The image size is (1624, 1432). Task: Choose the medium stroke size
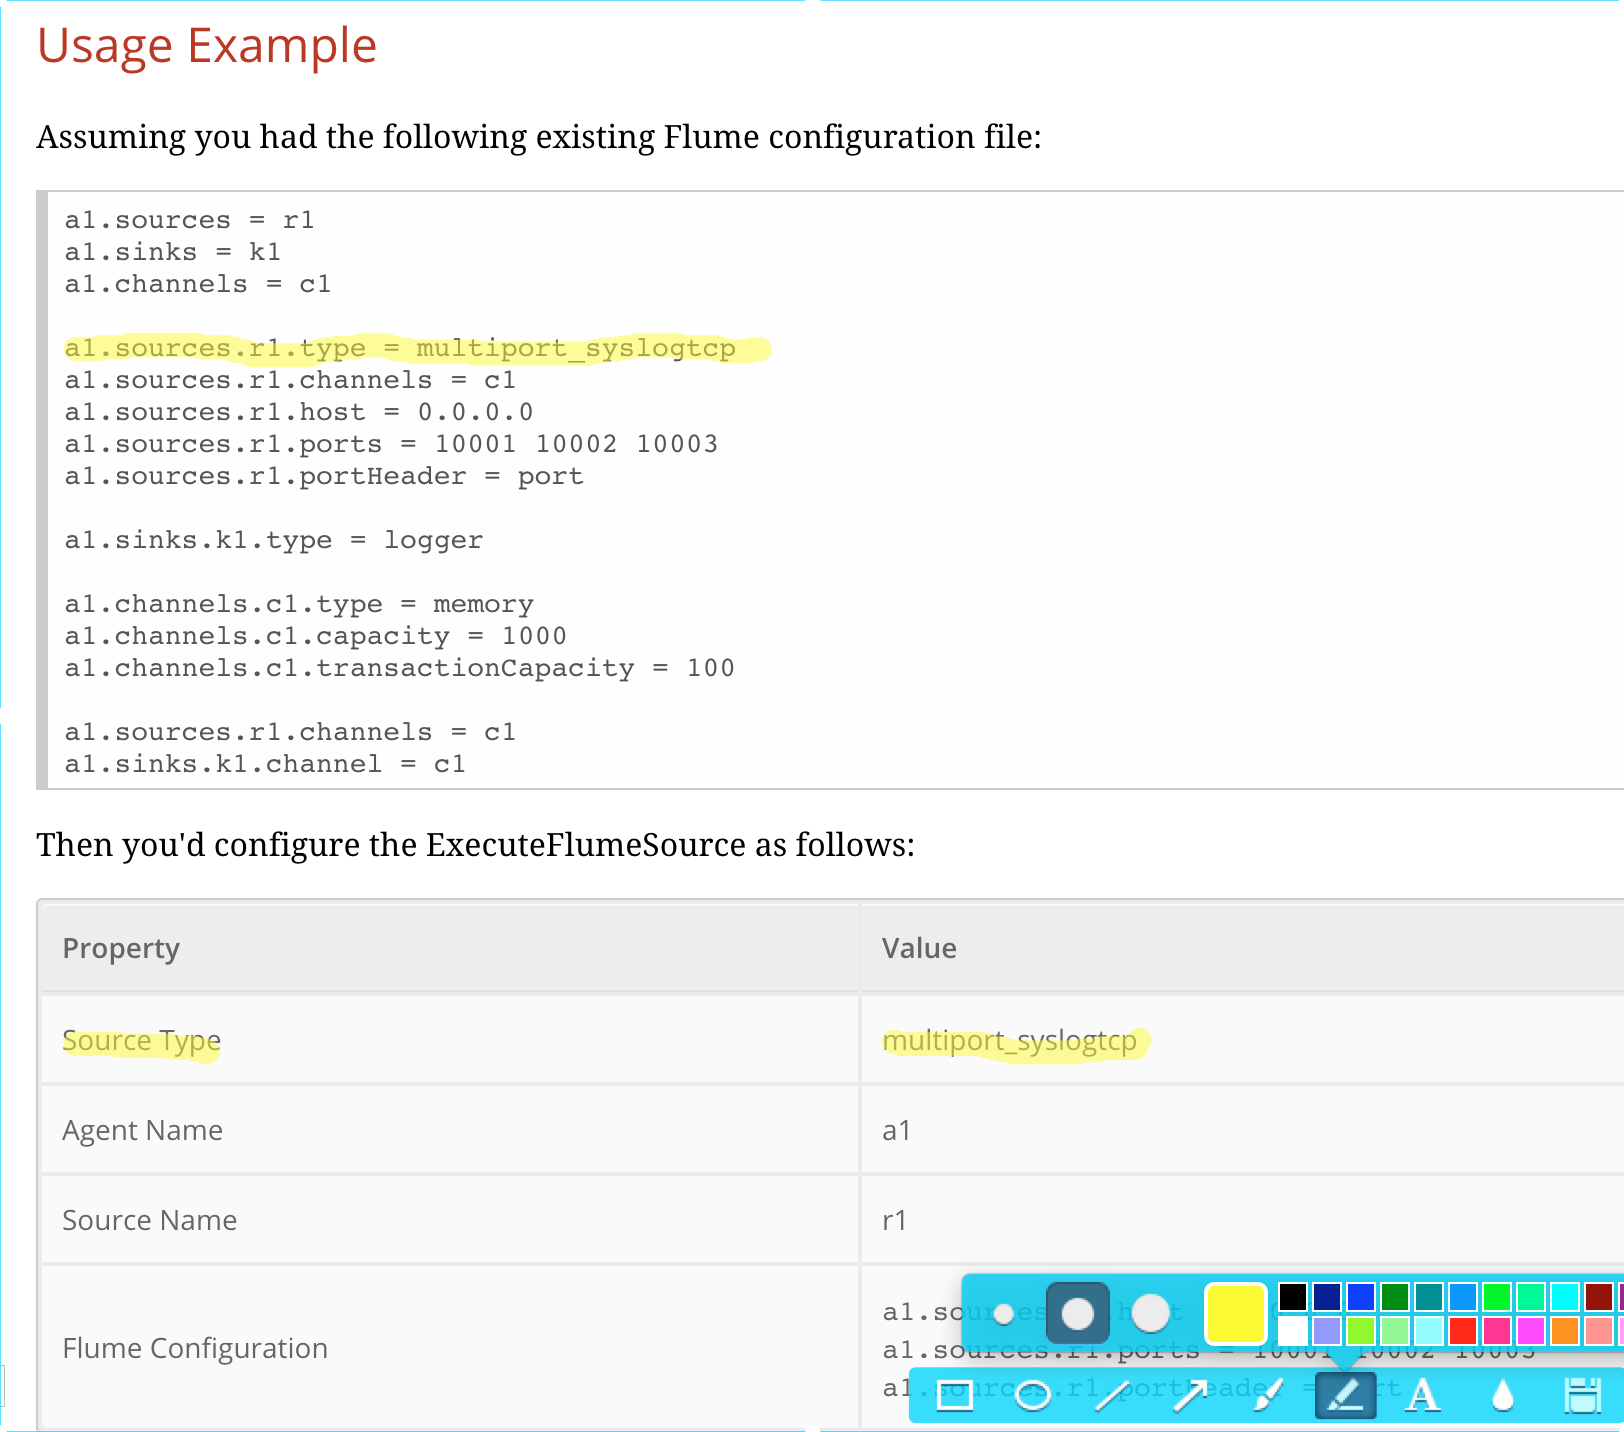[x=1077, y=1313]
